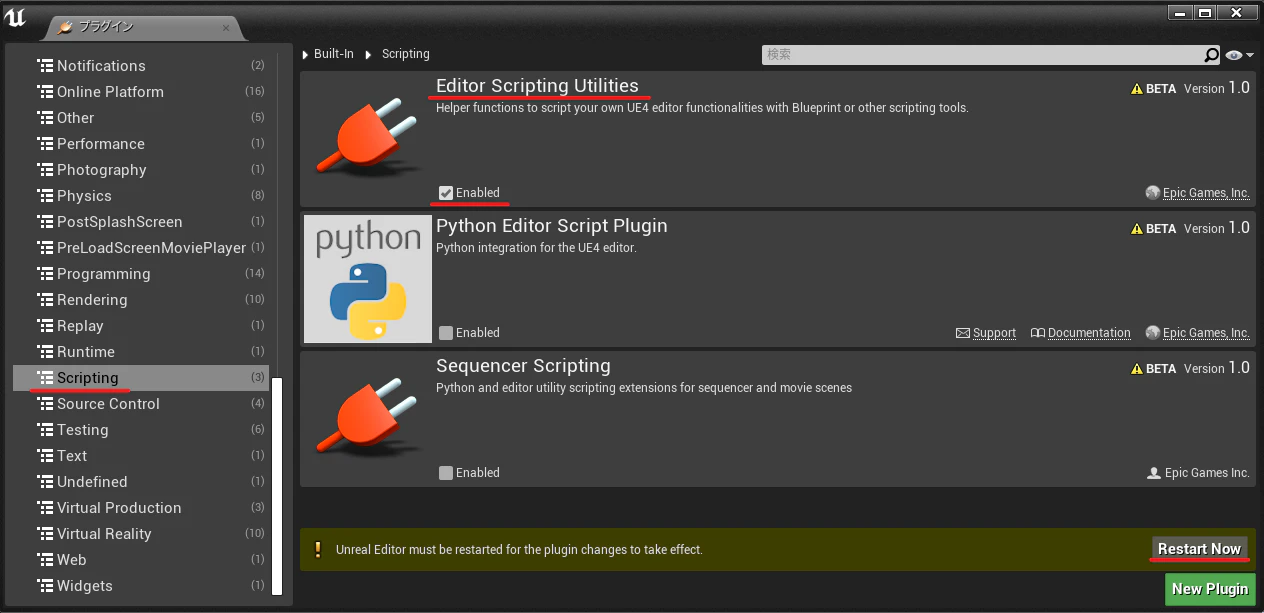This screenshot has height=613, width=1264.
Task: Click the Support envelope icon
Action: pyautogui.click(x=963, y=333)
